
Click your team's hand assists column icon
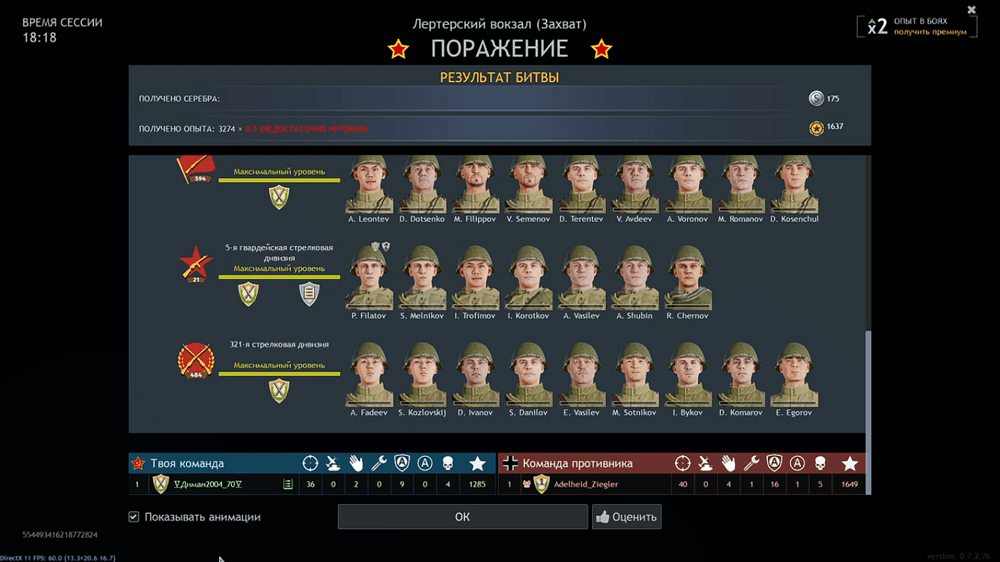(x=356, y=463)
